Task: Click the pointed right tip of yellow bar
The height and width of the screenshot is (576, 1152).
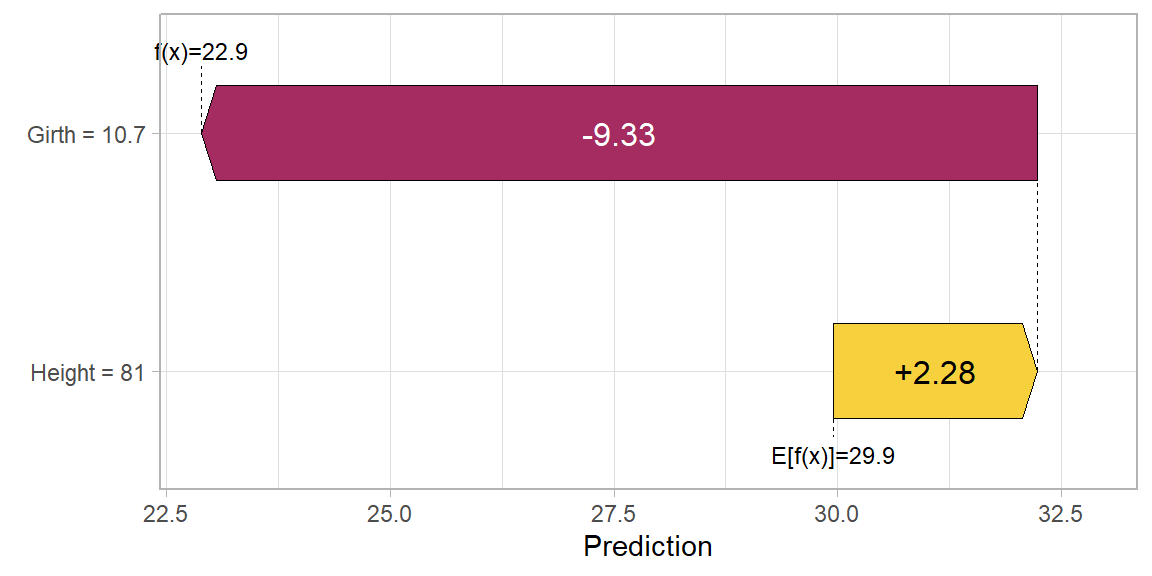Action: [x=1035, y=371]
